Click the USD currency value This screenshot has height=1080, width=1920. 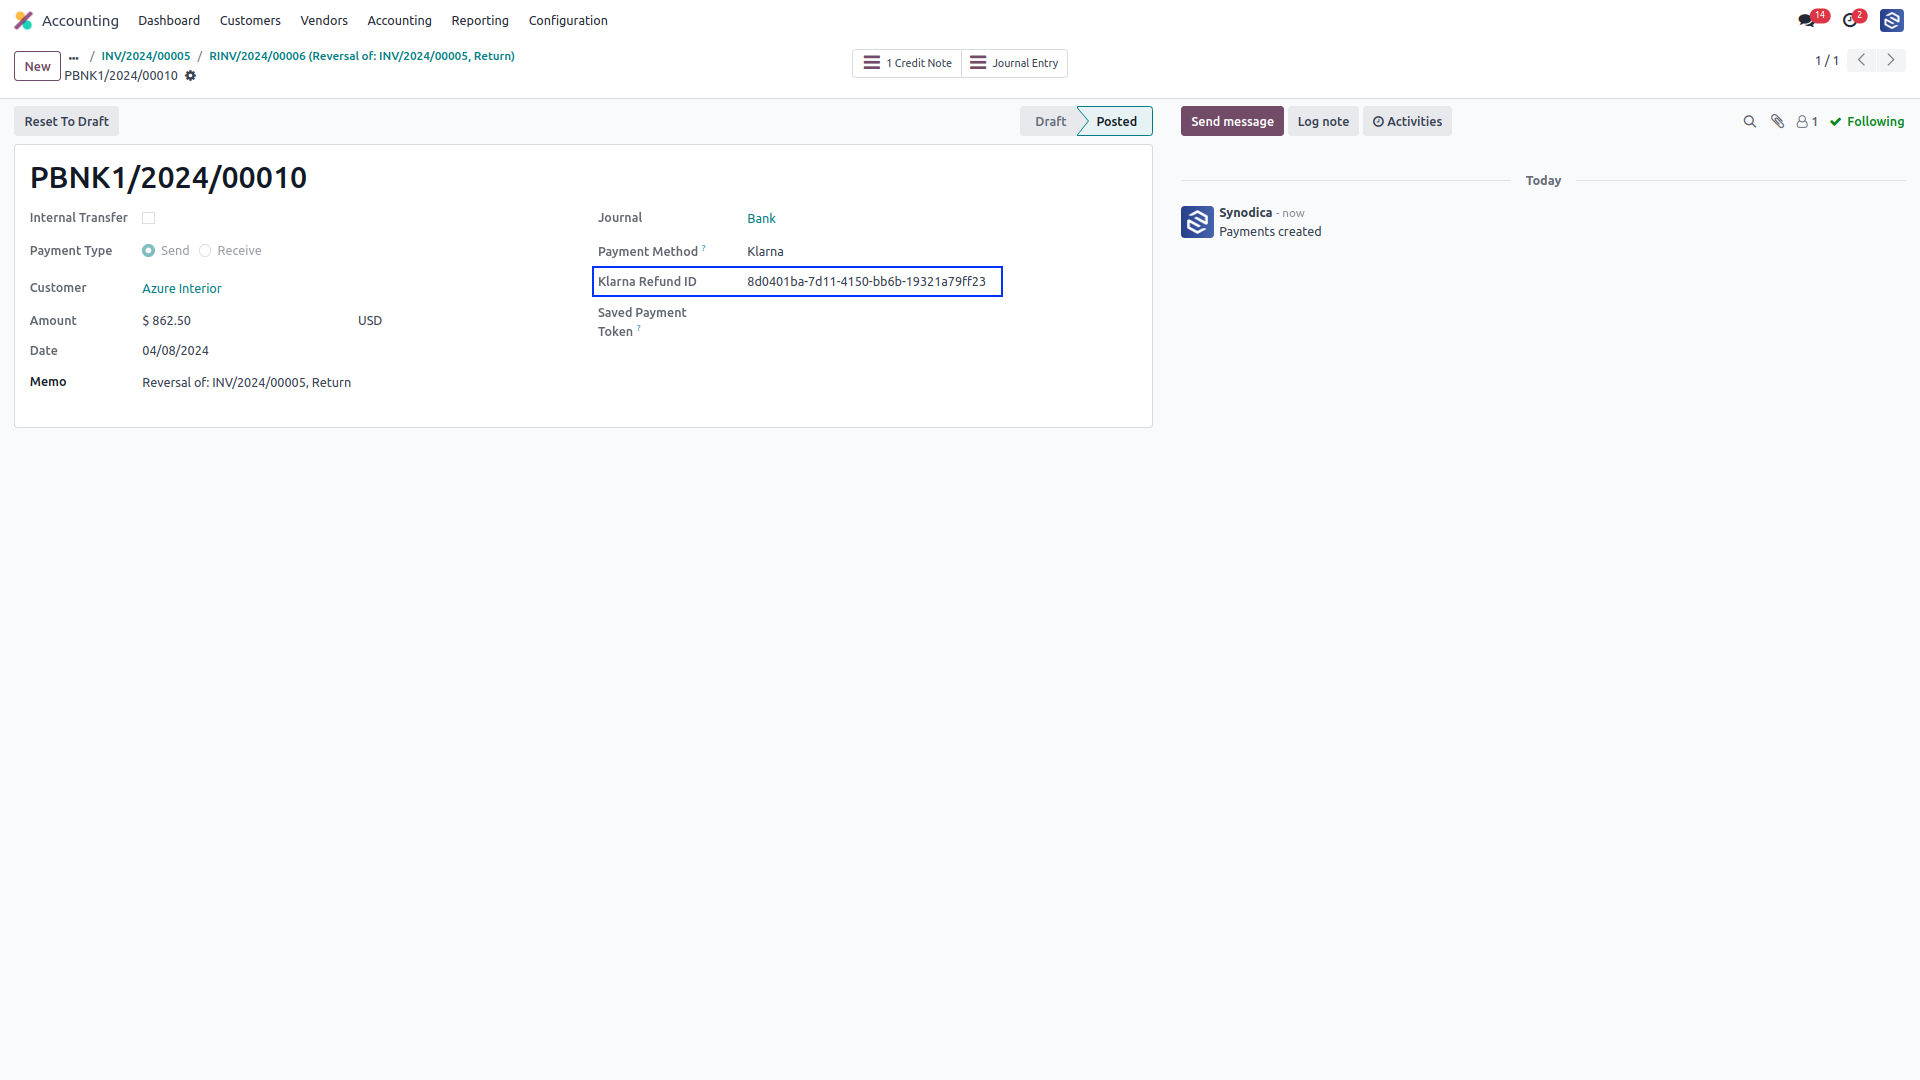pyautogui.click(x=370, y=321)
